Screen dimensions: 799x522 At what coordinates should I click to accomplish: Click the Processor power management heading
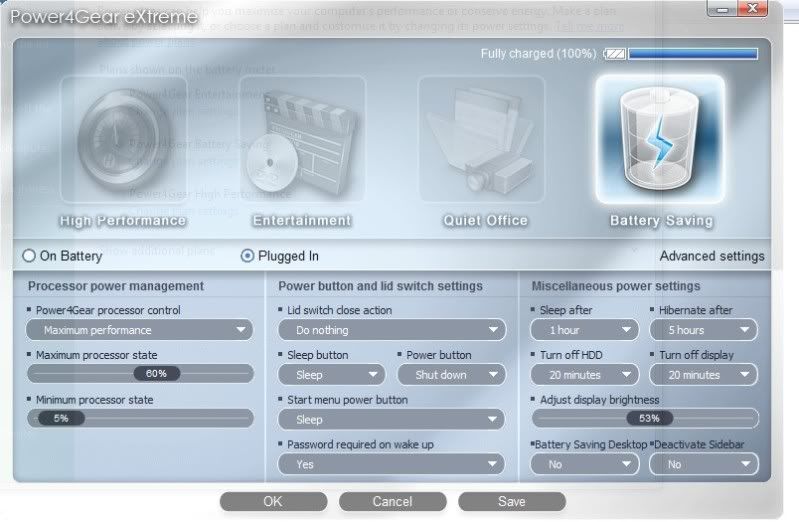click(x=116, y=286)
